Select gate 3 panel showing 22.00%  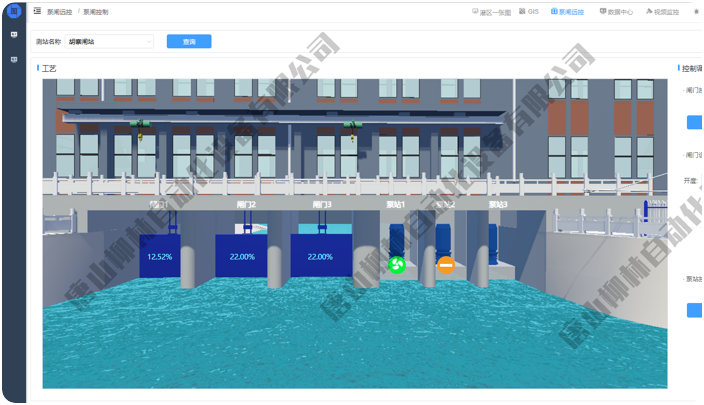click(x=320, y=256)
